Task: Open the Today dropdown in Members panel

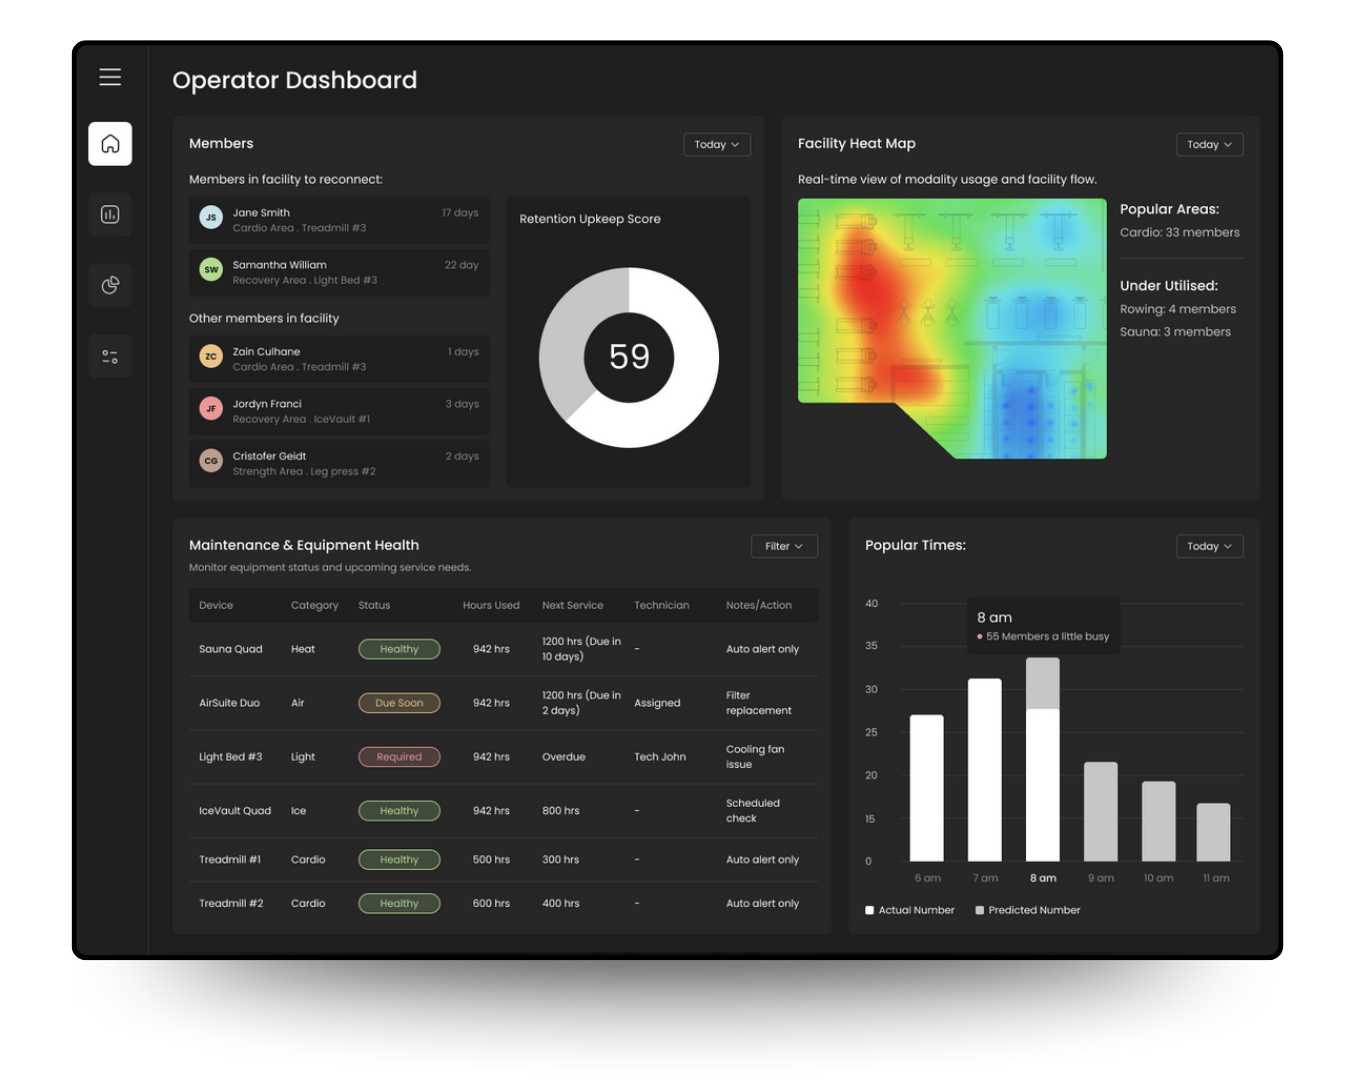Action: (x=717, y=144)
